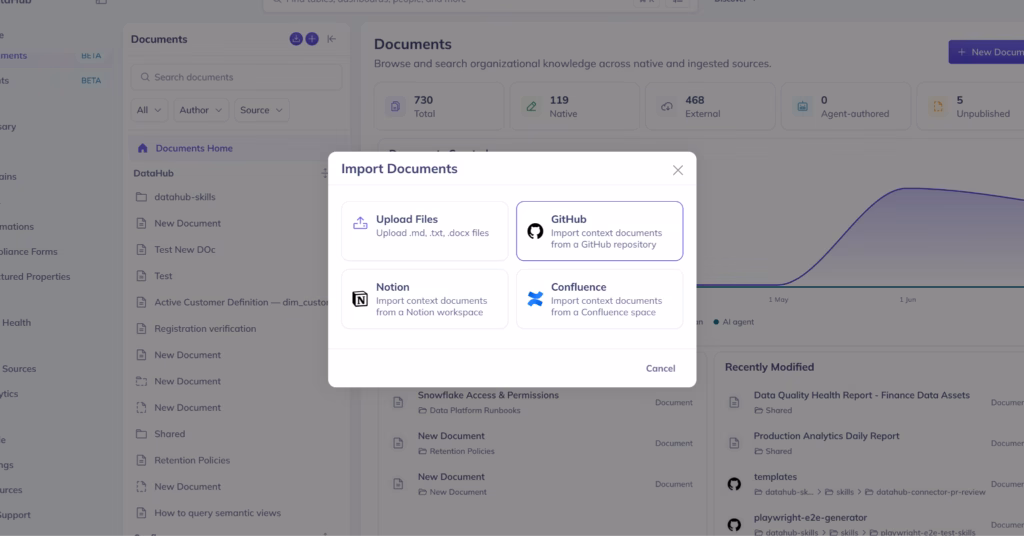This screenshot has height=536, width=1024.
Task: Collapse the Documents sidebar panel
Action: click(332, 39)
